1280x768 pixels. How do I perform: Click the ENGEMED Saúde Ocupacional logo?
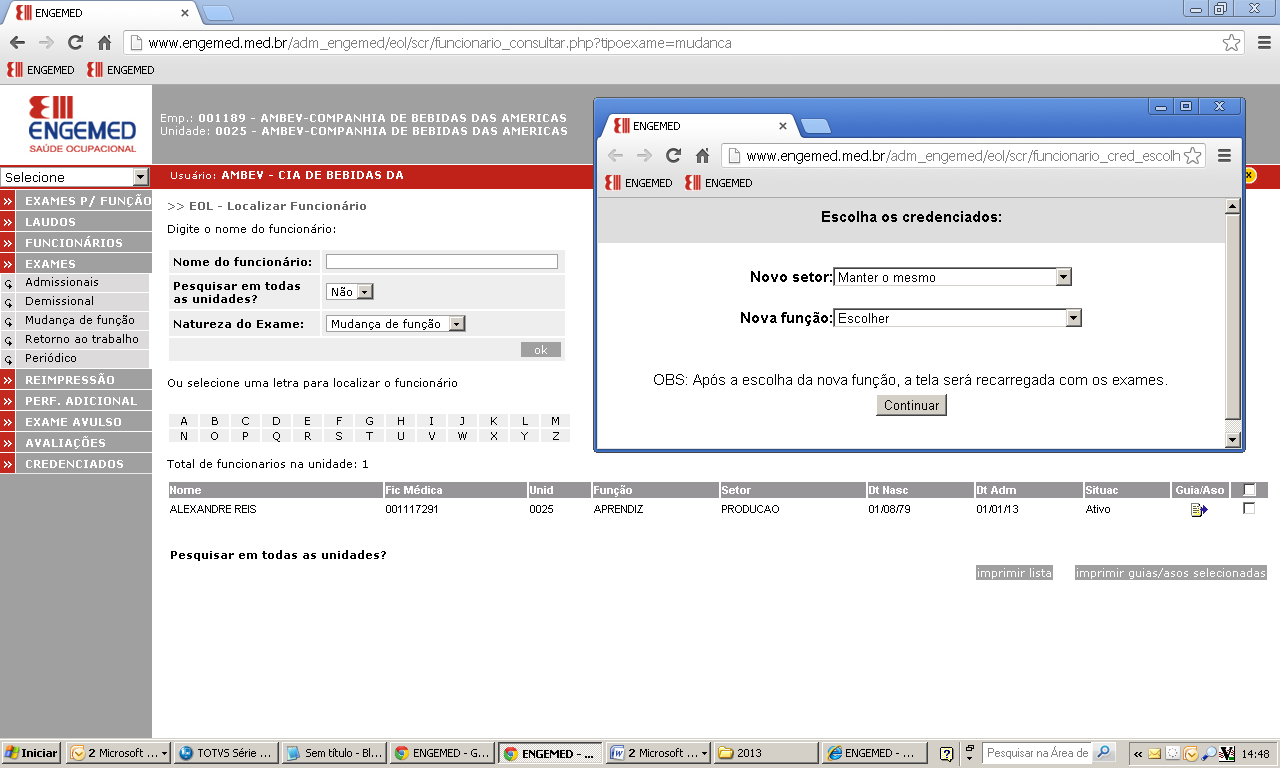(x=82, y=124)
